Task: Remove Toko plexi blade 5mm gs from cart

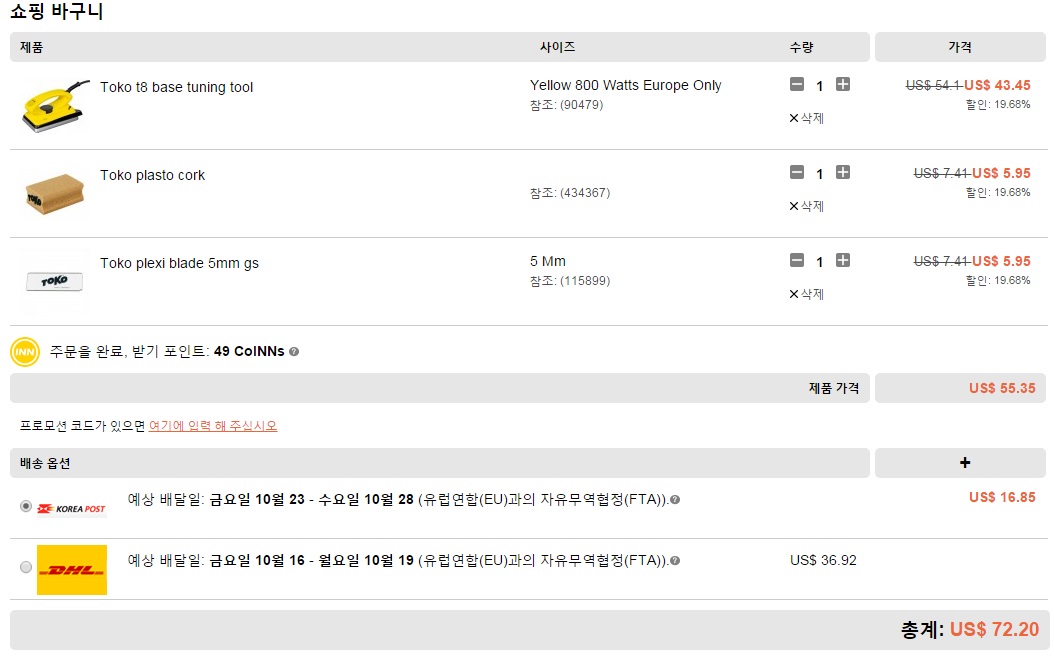Action: [x=807, y=295]
